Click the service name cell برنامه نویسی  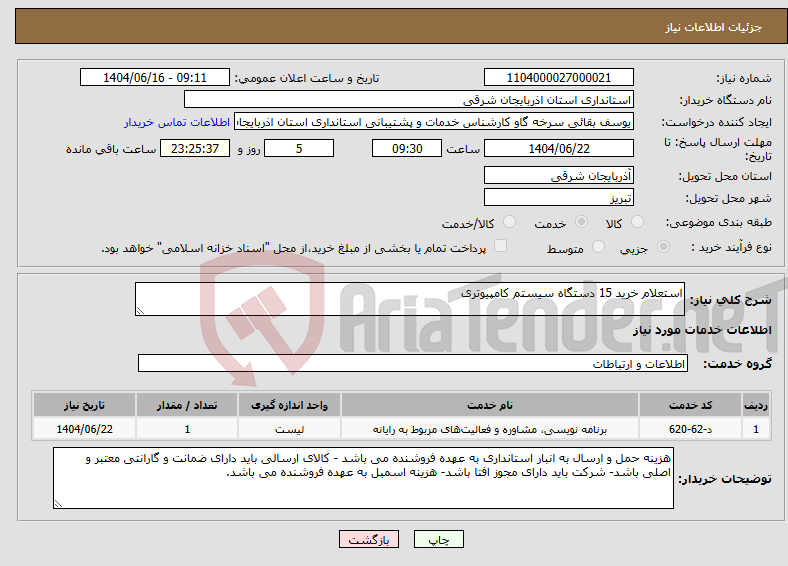click(x=489, y=429)
